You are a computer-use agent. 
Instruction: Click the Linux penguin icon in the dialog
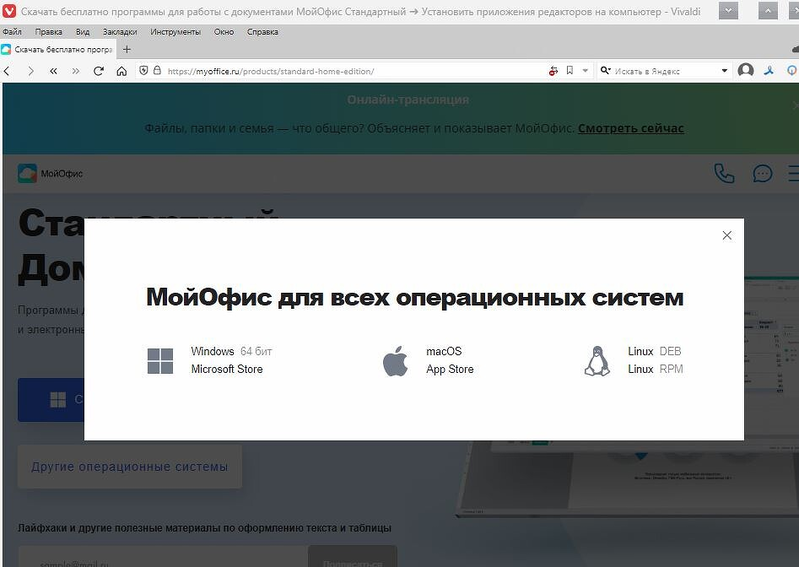(x=597, y=361)
